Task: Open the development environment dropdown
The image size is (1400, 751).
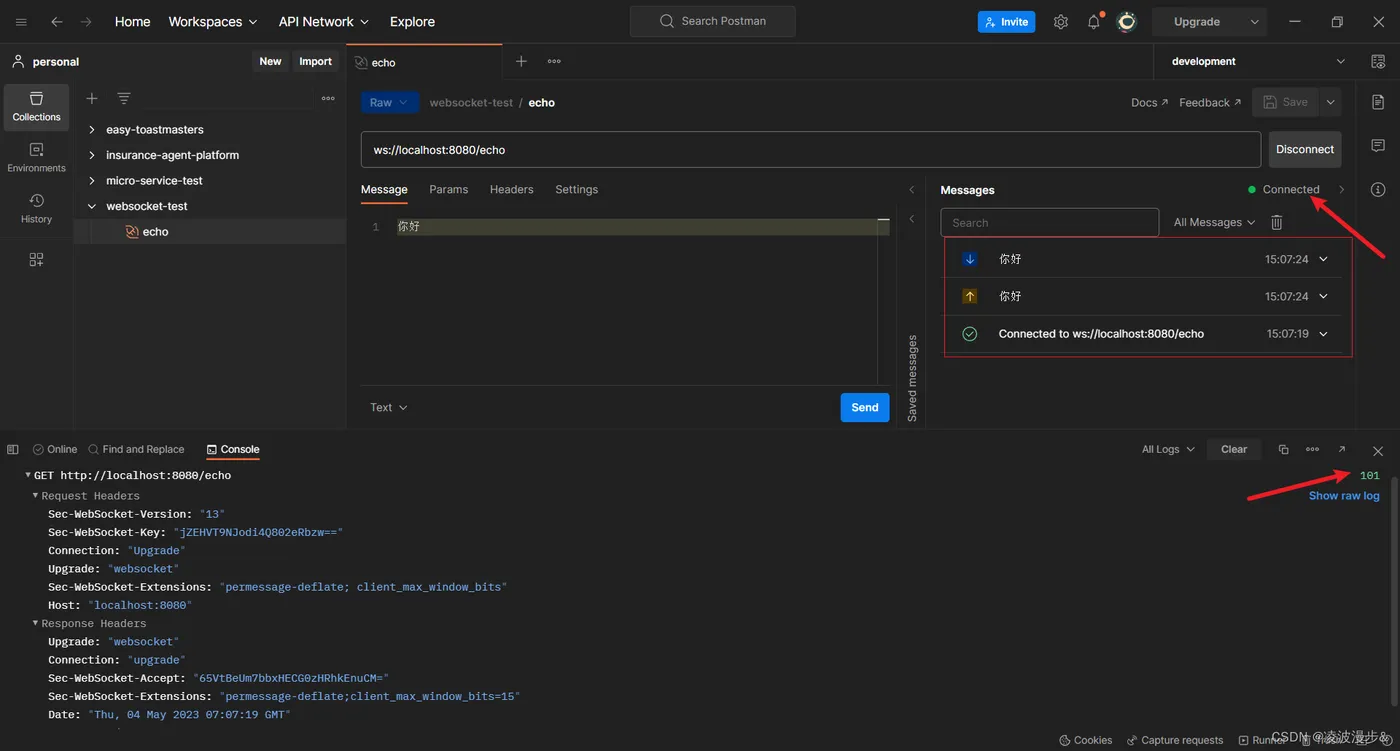Action: click(x=1258, y=62)
